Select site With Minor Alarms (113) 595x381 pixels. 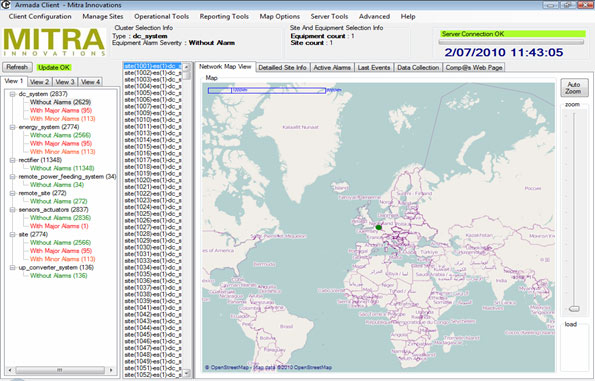click(63, 259)
